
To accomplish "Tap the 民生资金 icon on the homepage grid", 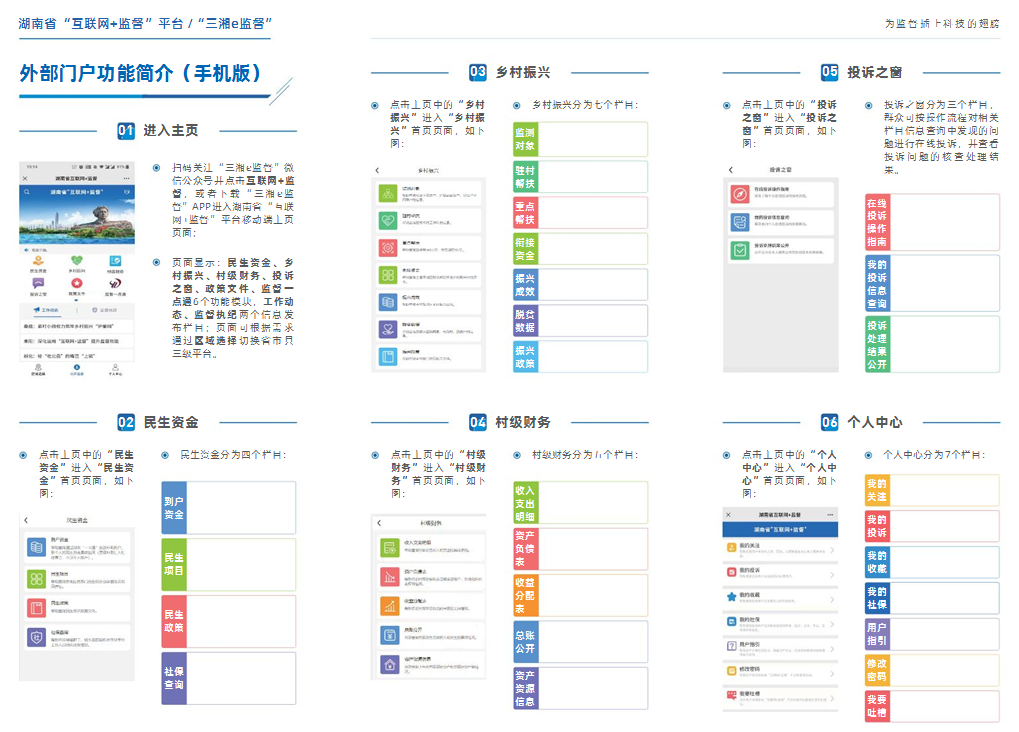I will [x=37, y=262].
